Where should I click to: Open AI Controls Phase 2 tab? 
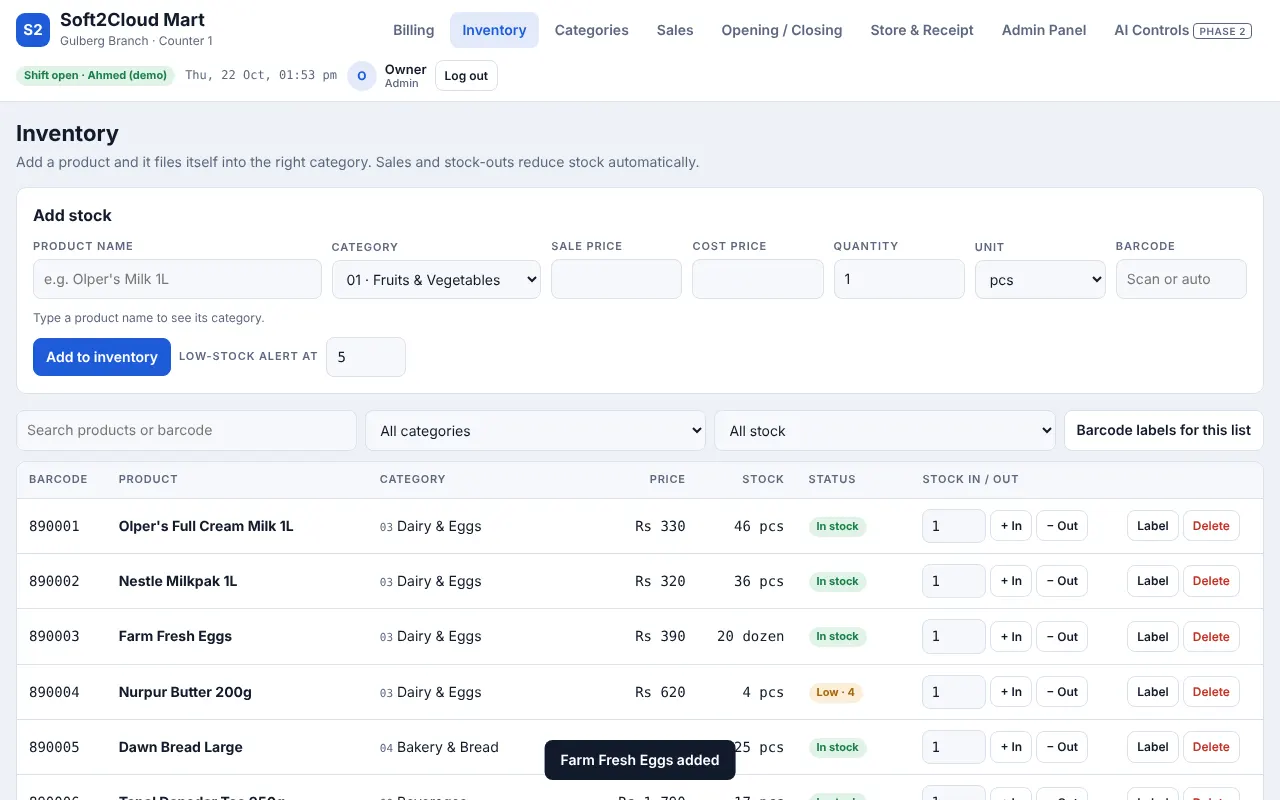pos(1184,30)
